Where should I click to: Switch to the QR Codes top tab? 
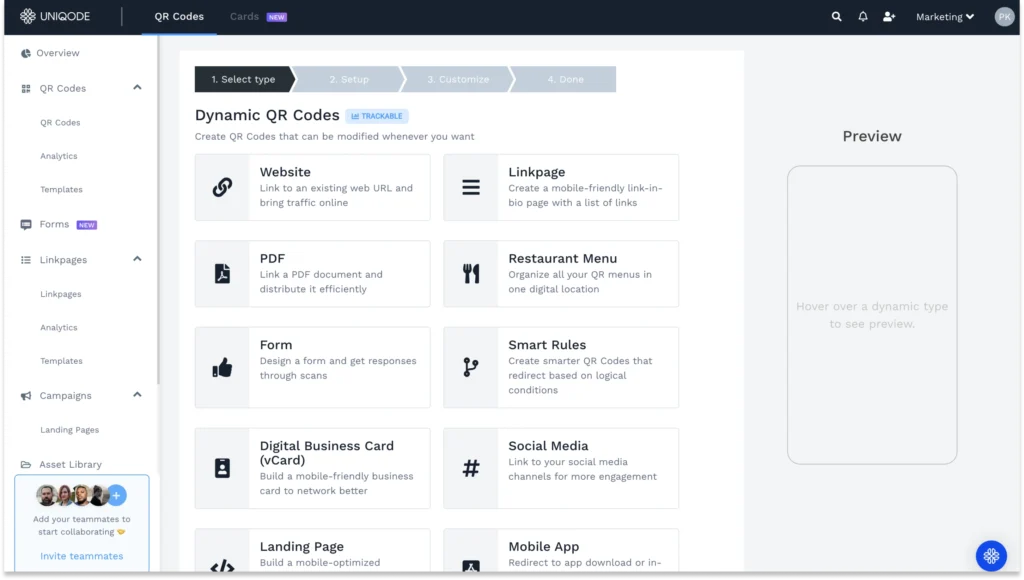(179, 16)
